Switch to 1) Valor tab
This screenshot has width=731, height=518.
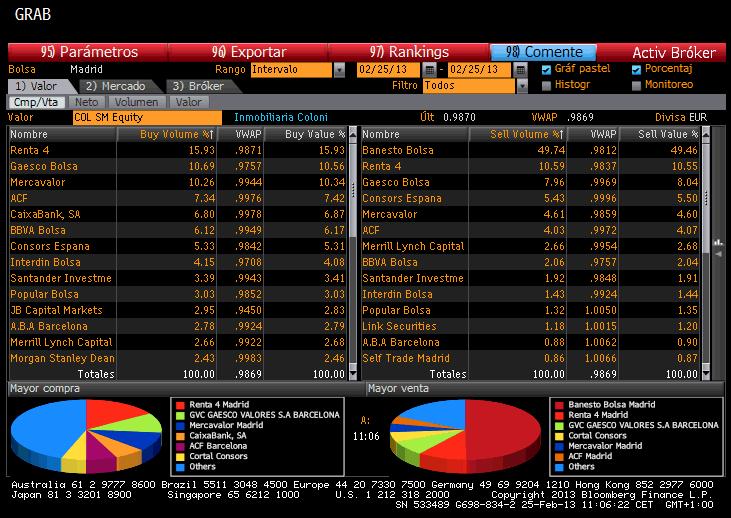coord(40,86)
